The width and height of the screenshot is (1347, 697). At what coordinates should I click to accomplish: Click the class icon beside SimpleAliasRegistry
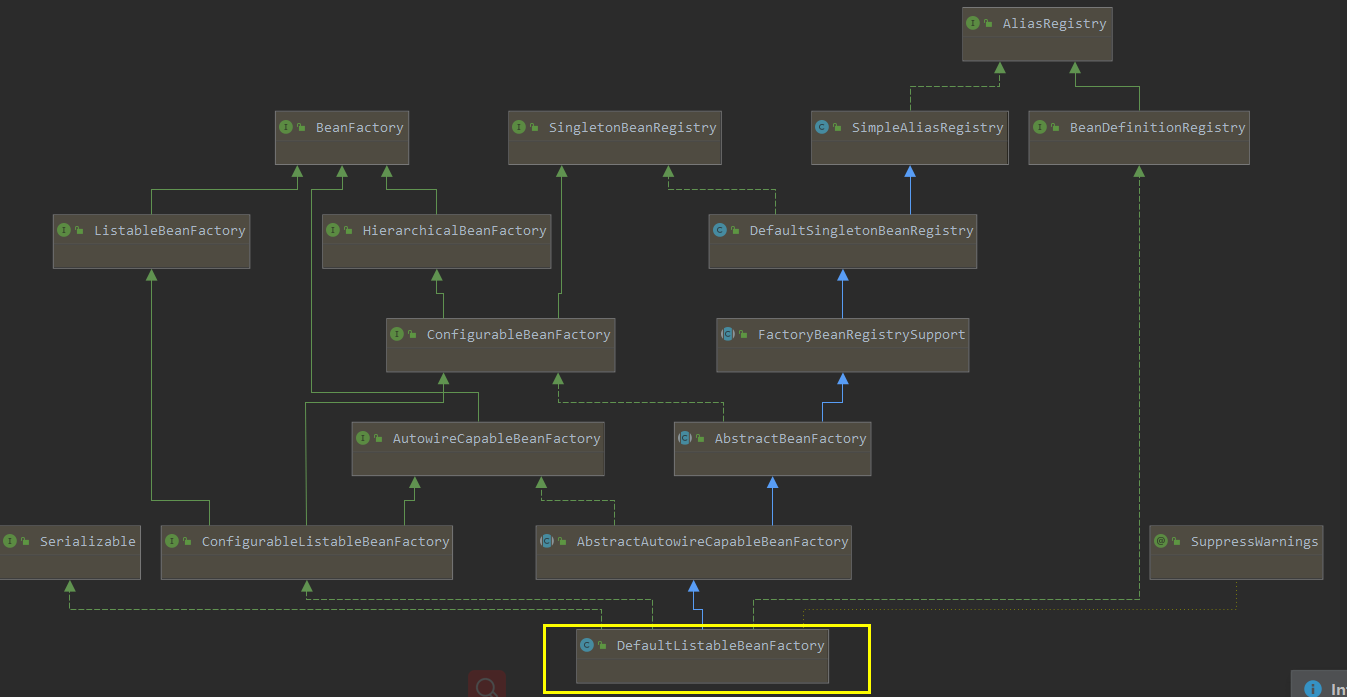(x=822, y=127)
